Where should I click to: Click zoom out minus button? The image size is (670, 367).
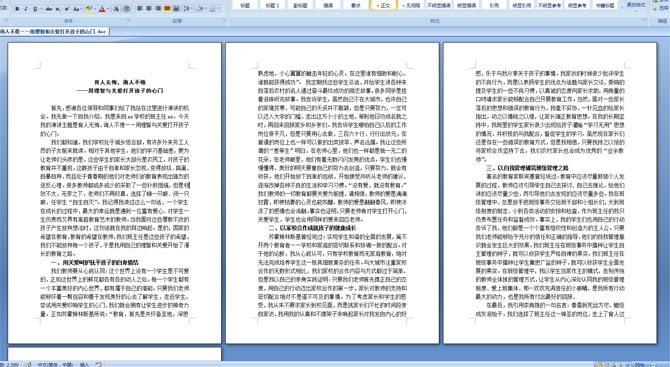tap(653, 364)
